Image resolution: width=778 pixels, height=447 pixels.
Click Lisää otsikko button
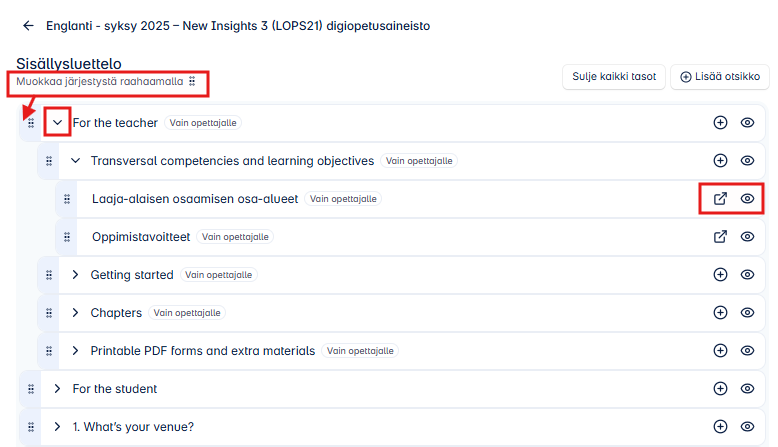pyautogui.click(x=720, y=77)
